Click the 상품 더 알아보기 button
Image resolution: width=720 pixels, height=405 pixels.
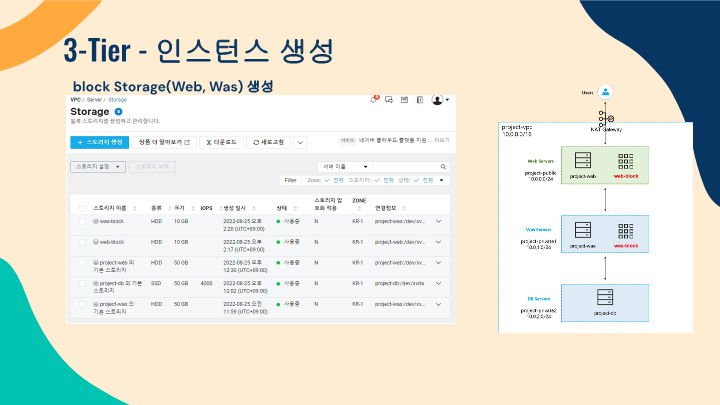point(164,142)
